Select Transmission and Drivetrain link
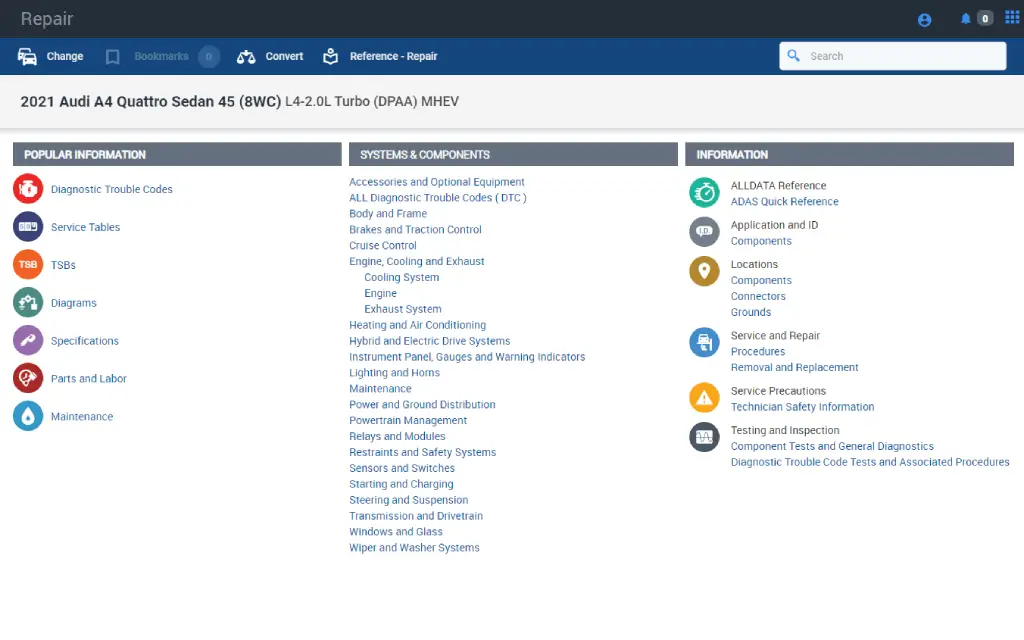 pos(416,516)
